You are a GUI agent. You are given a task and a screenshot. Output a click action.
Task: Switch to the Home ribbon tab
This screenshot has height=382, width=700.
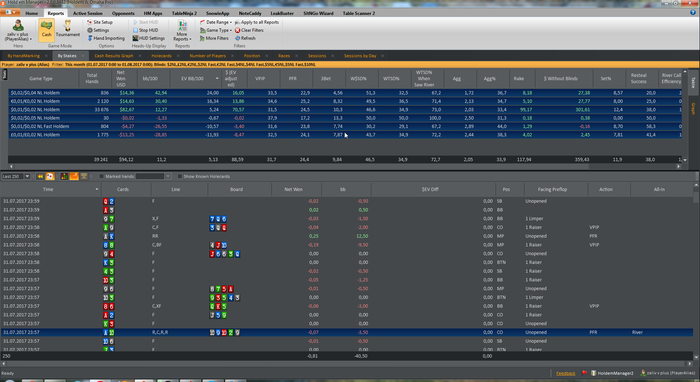31,13
